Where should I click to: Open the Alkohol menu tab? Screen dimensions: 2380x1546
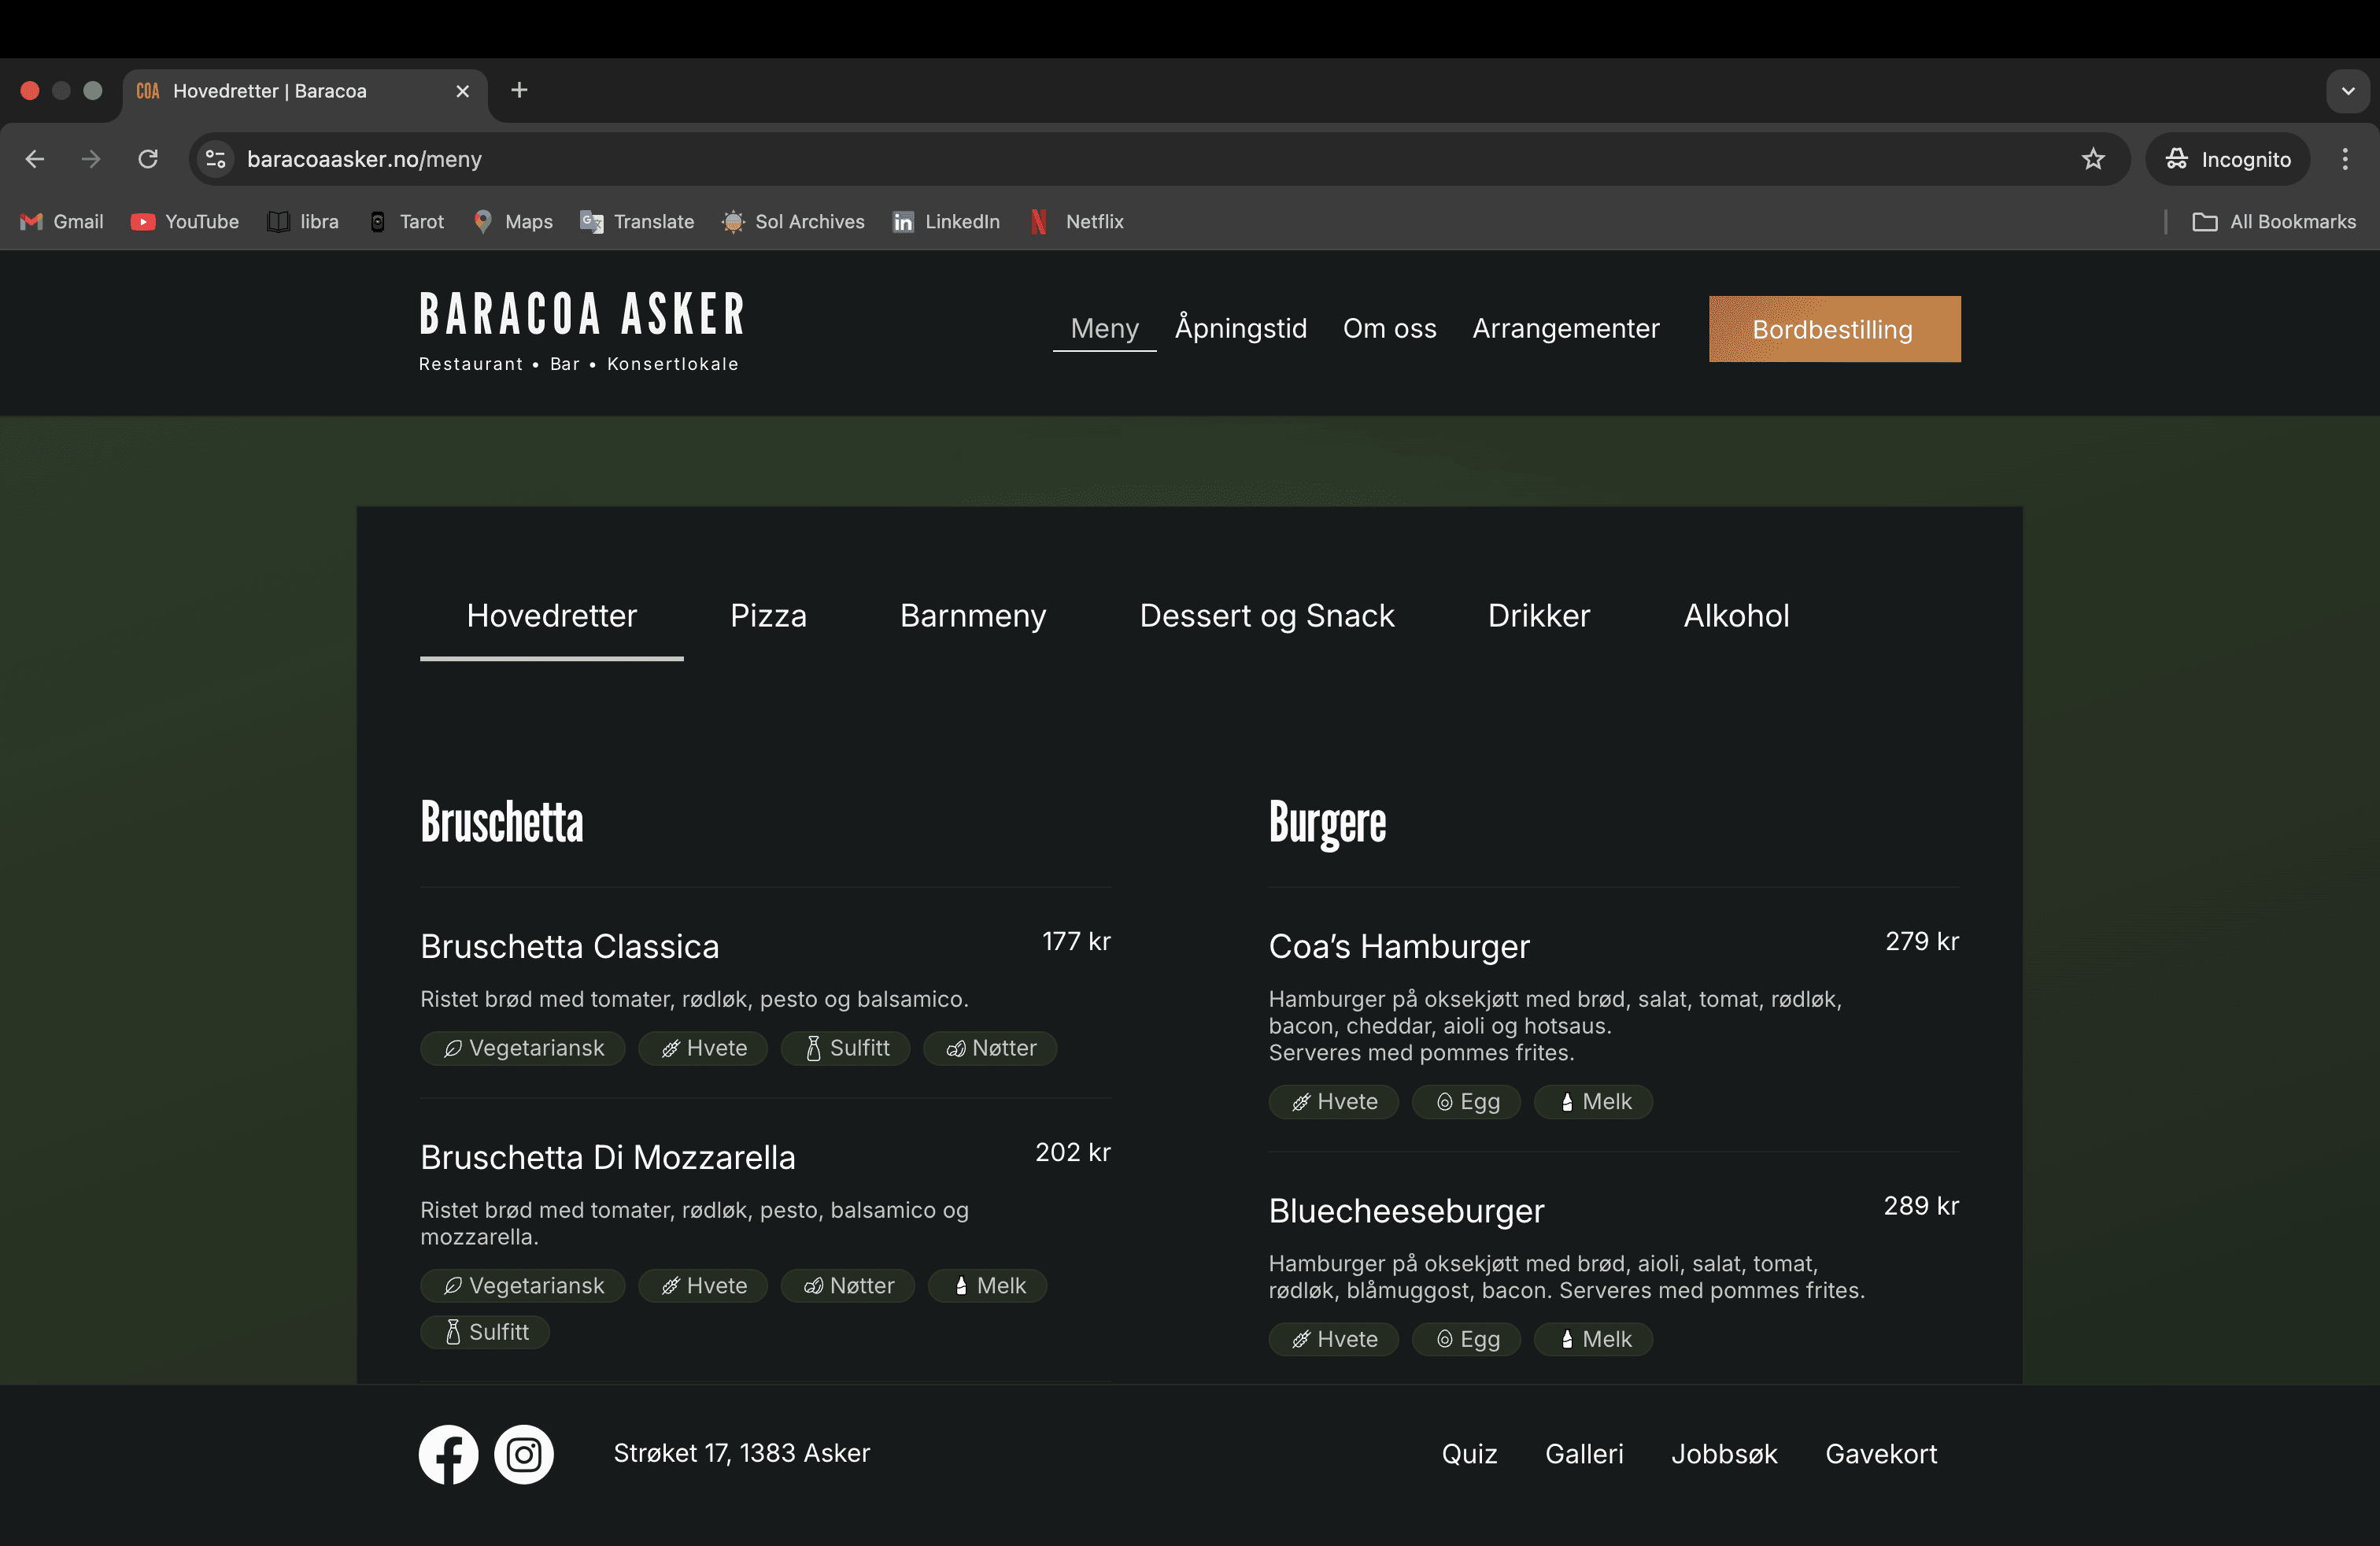click(1736, 616)
